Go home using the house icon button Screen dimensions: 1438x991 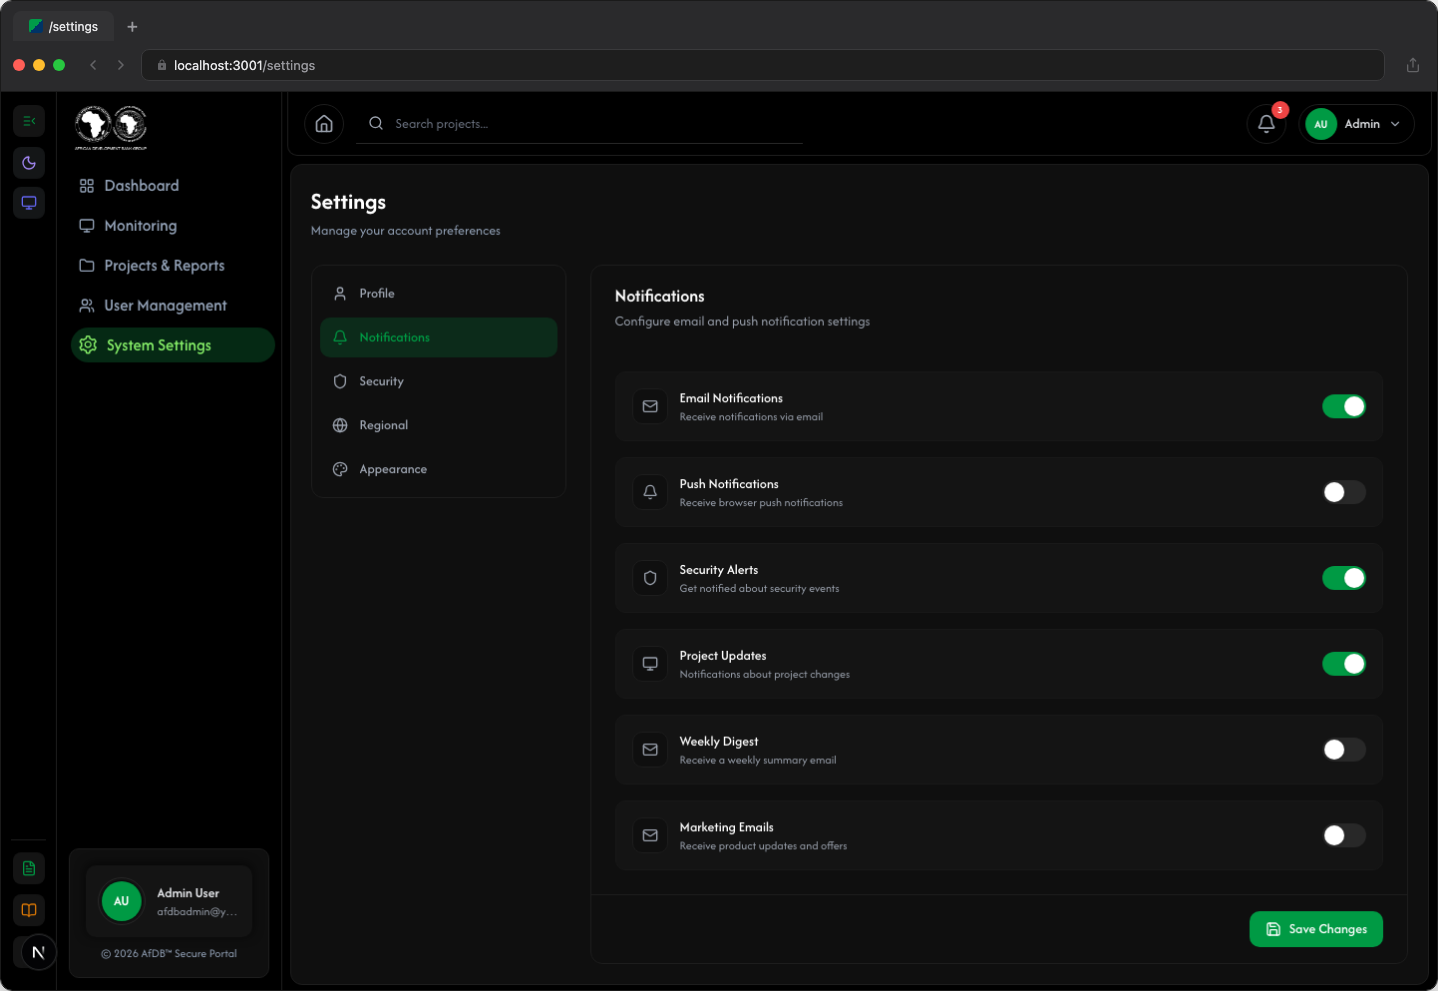pos(324,124)
